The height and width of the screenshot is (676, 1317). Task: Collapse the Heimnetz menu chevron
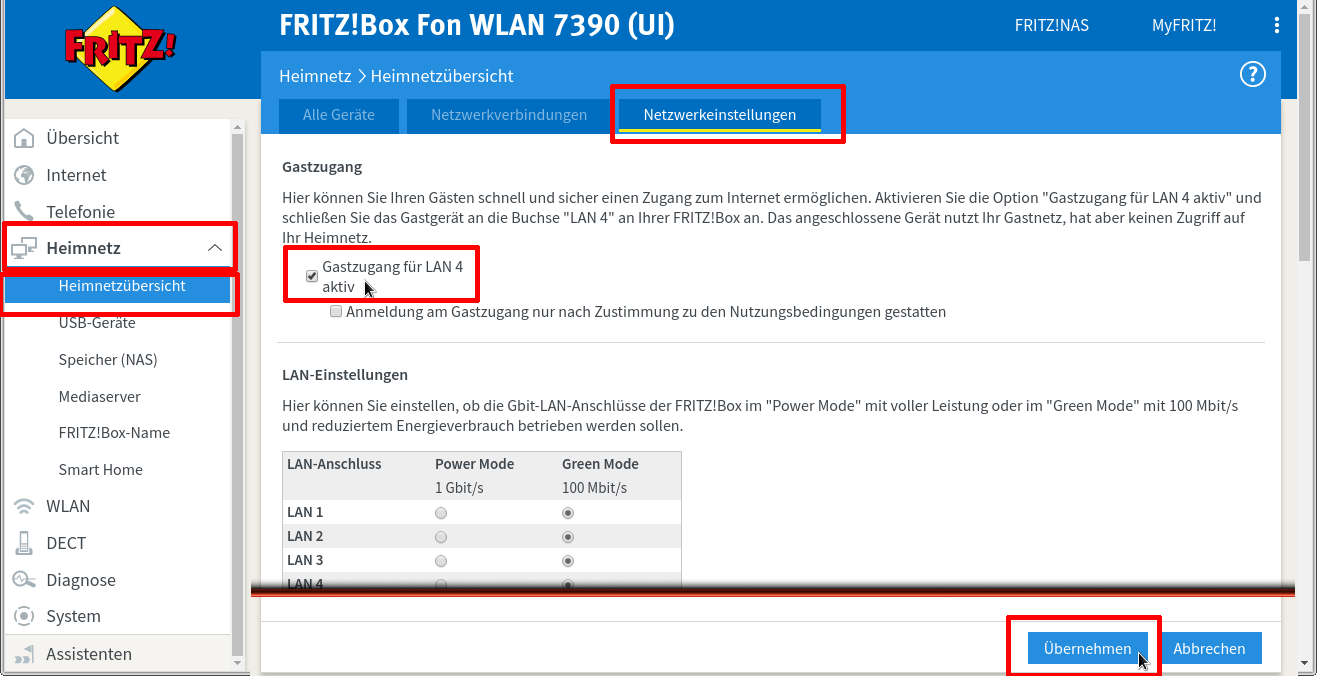tap(215, 248)
